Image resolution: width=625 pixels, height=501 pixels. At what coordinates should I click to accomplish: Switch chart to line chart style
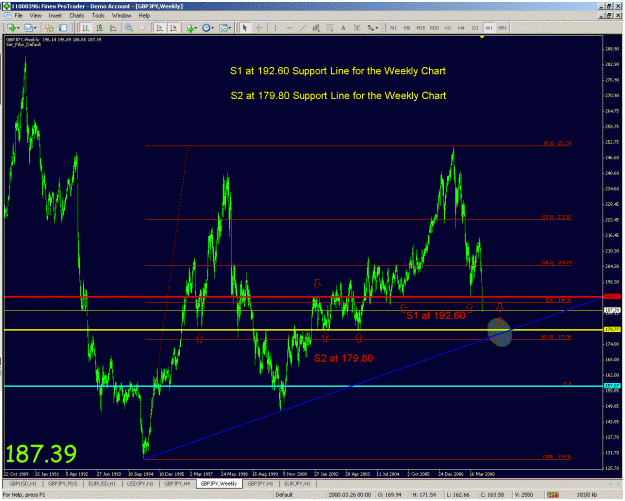pyautogui.click(x=113, y=28)
